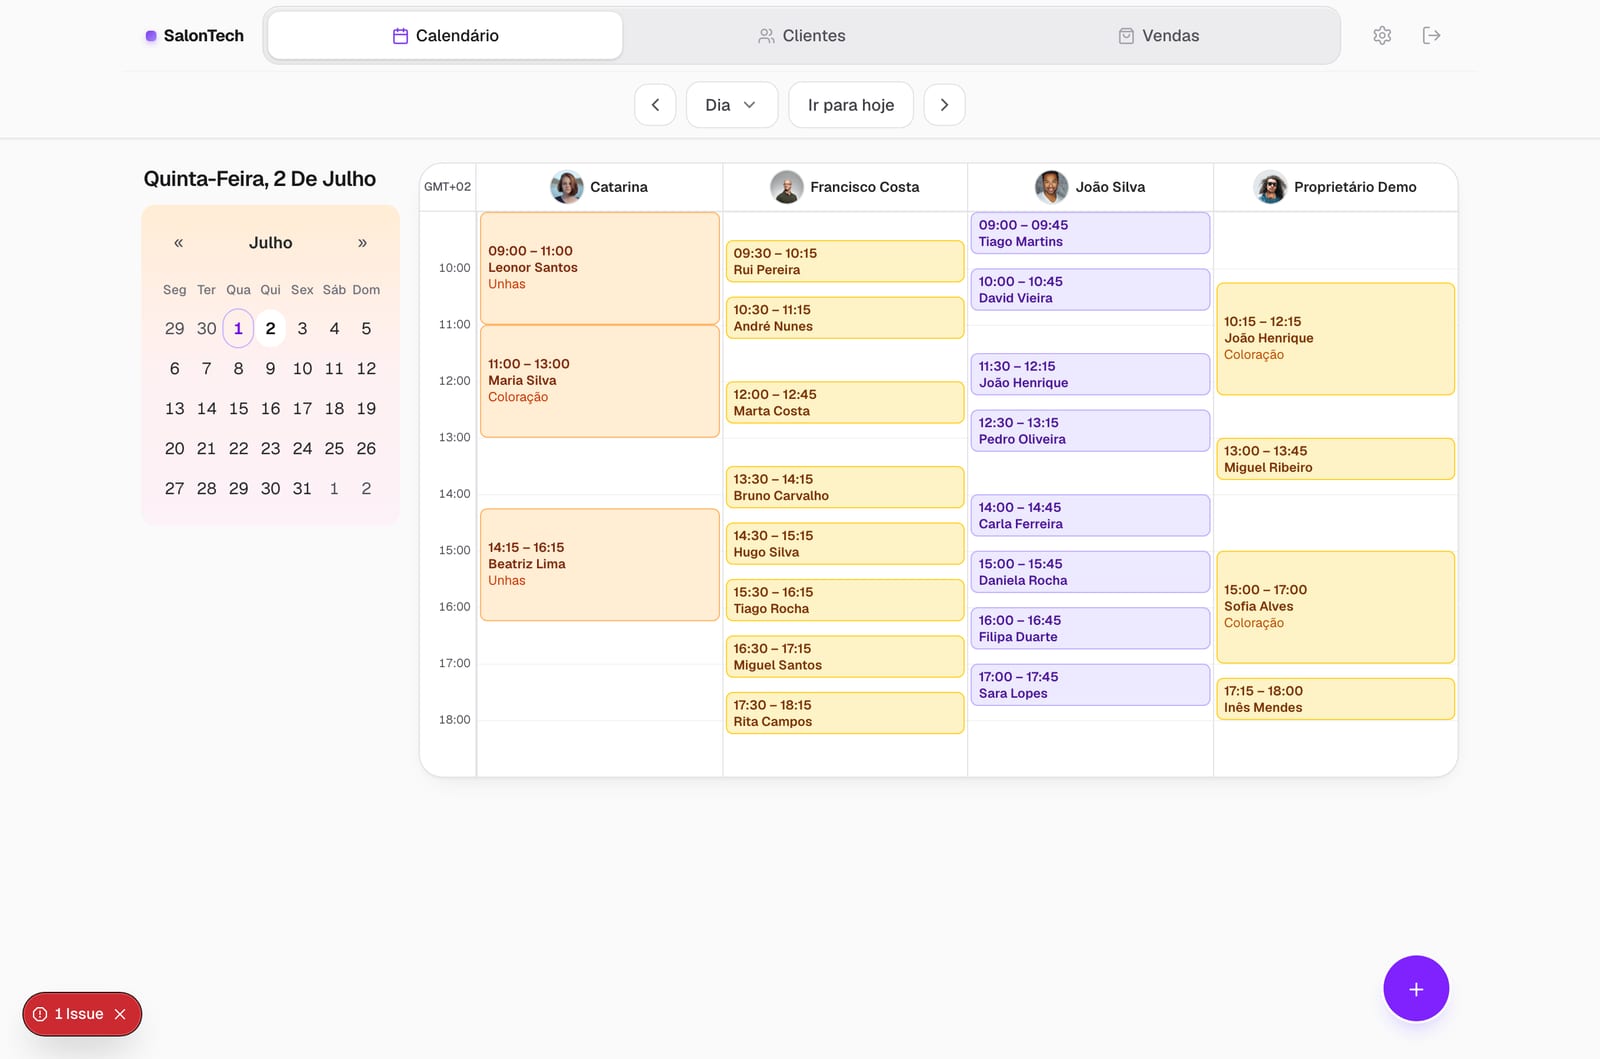1600x1059 pixels.
Task: Click the Francisco Costa column header name
Action: click(x=864, y=187)
